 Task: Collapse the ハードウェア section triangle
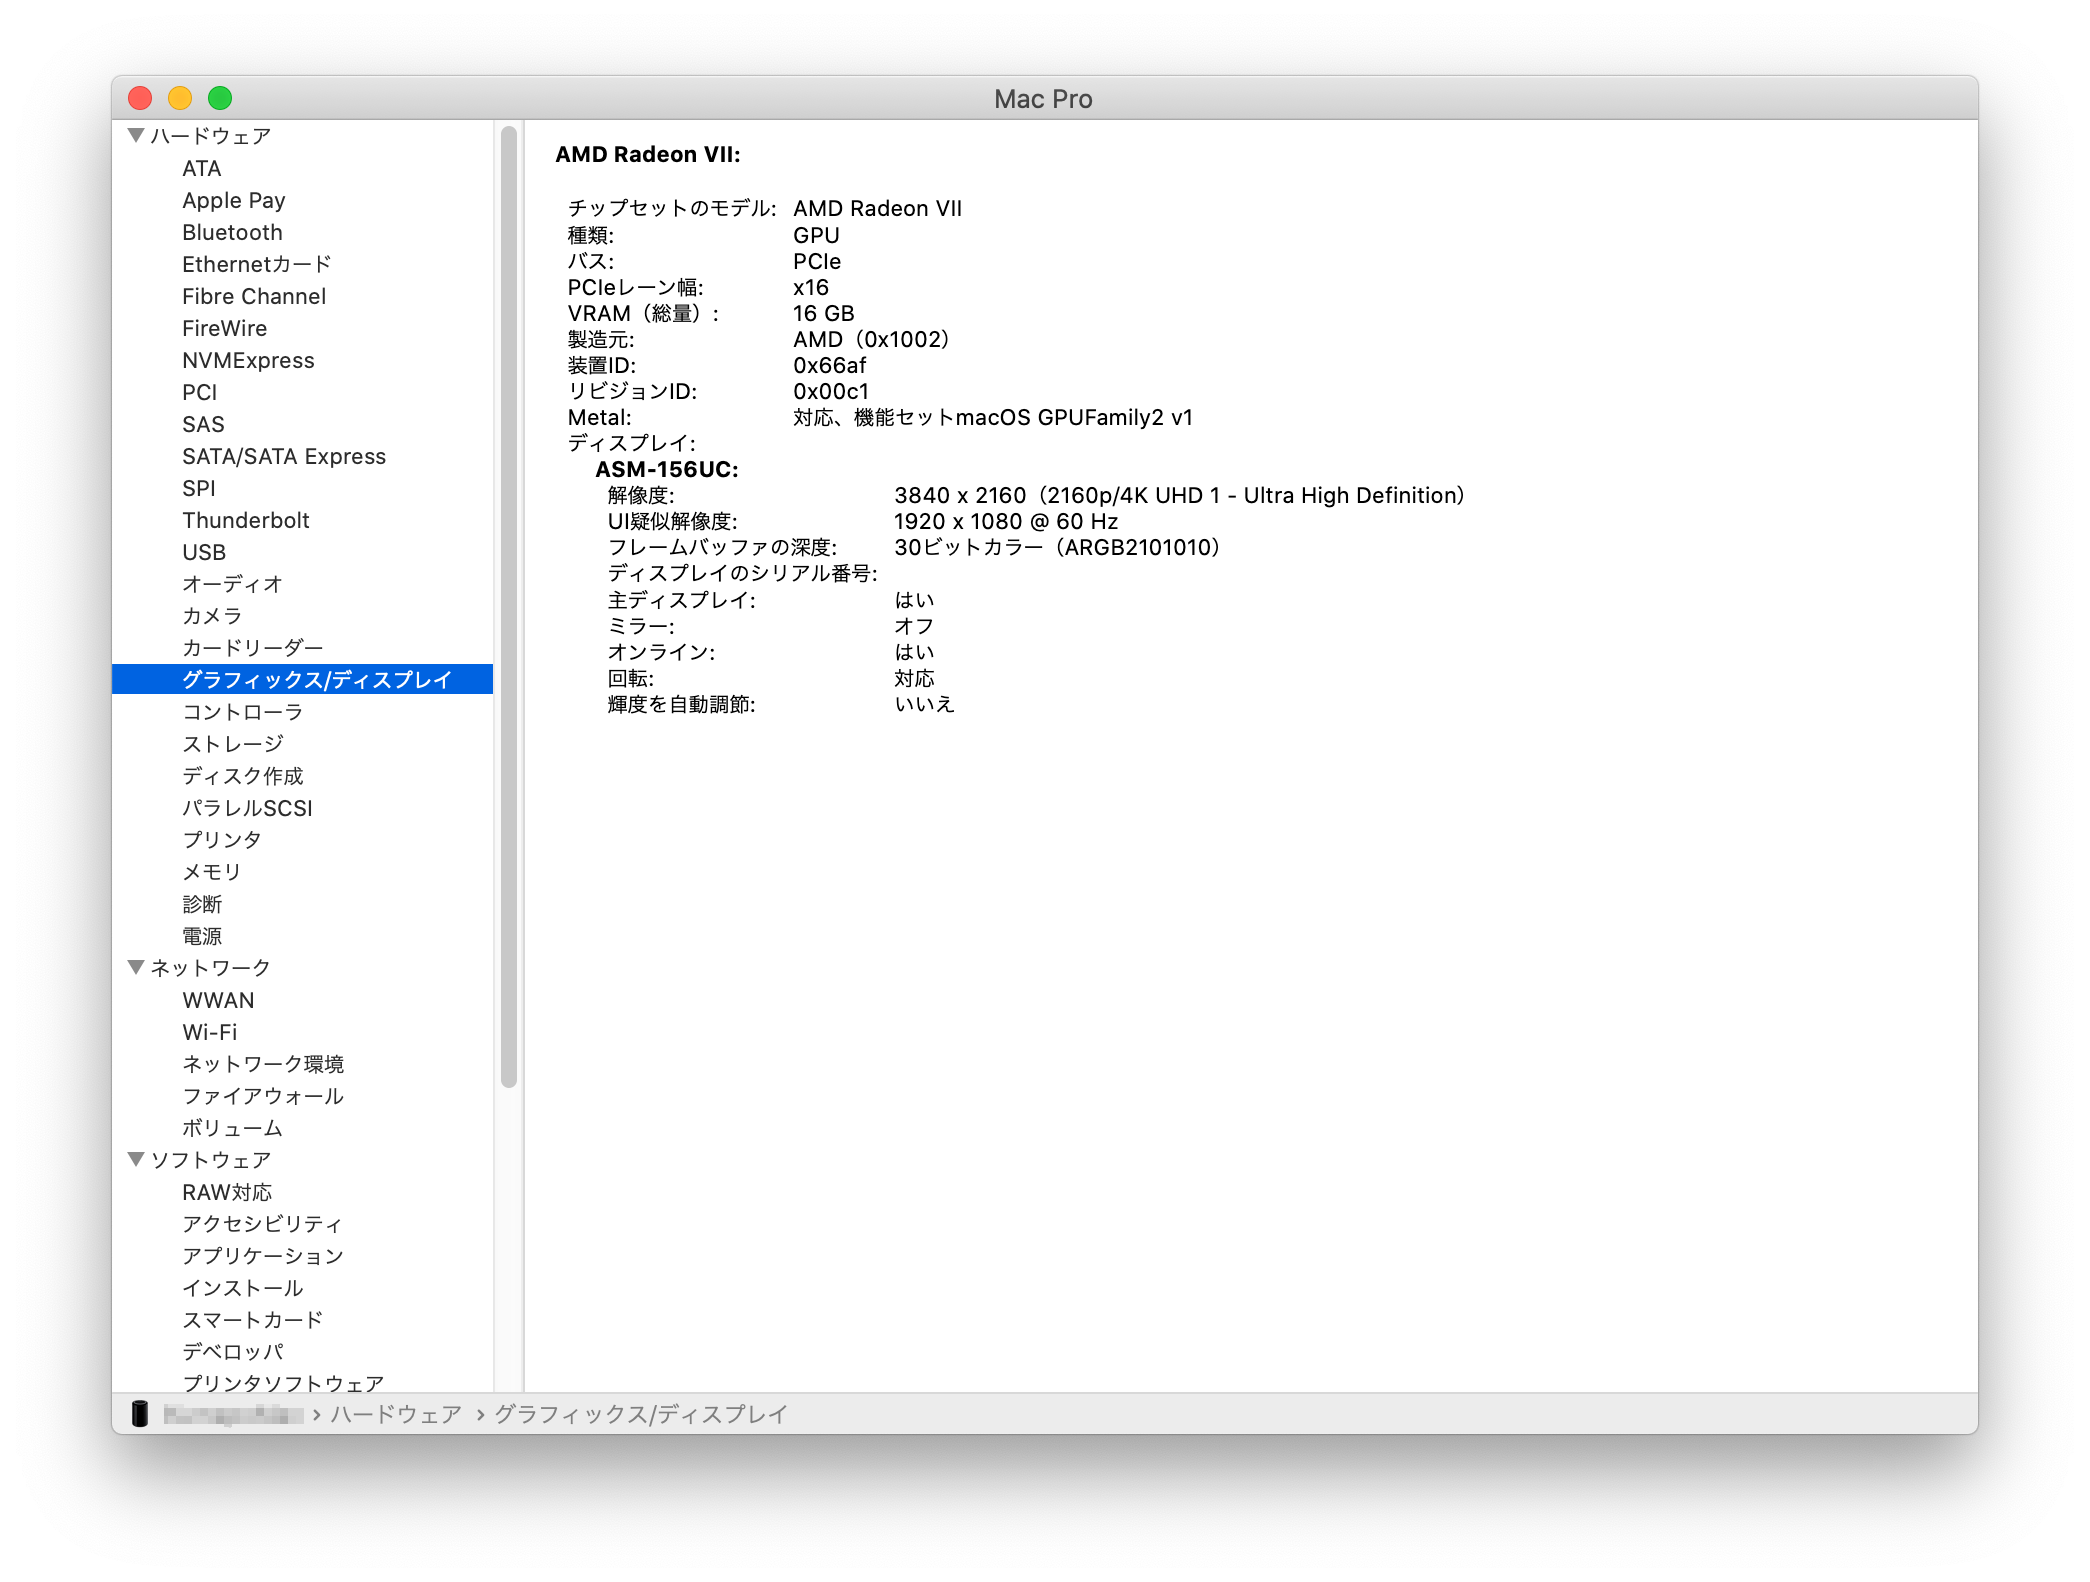[x=137, y=135]
